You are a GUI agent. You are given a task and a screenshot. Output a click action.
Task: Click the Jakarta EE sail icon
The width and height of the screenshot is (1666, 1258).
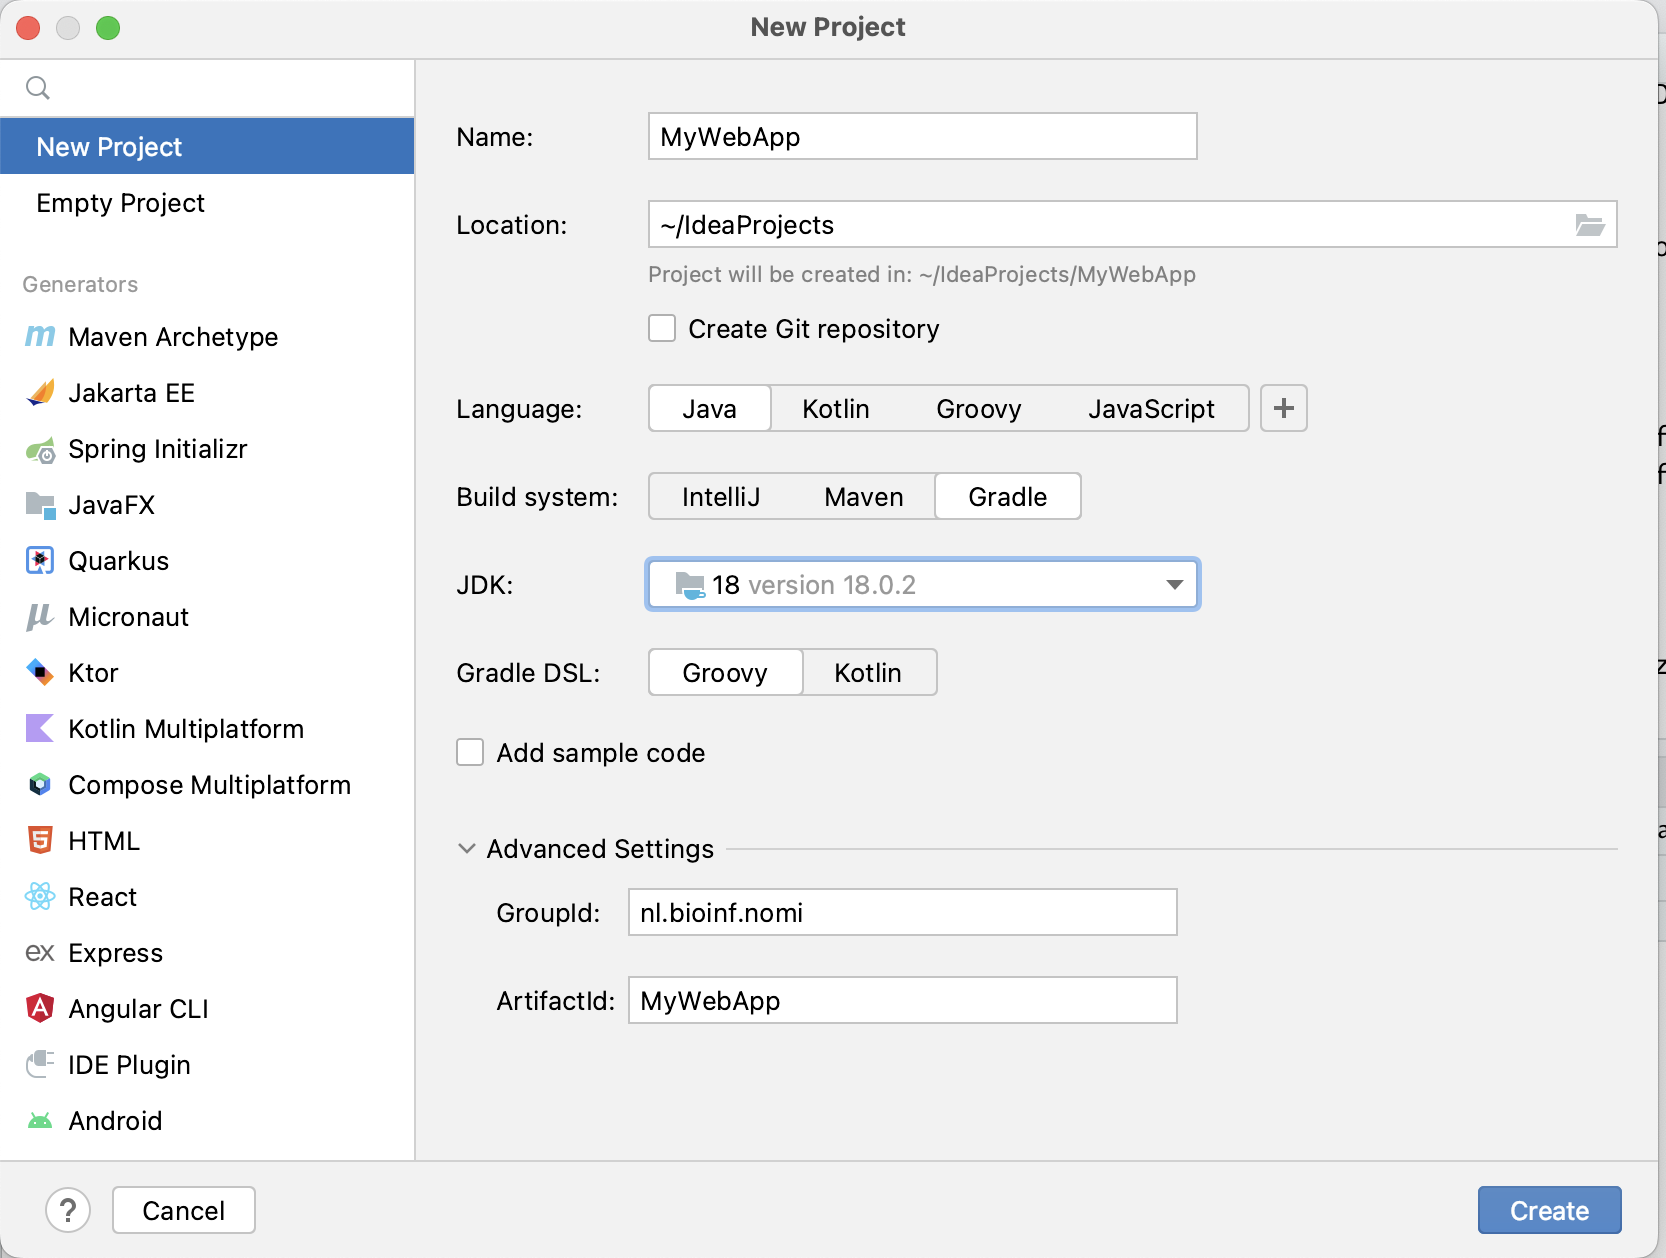pos(40,393)
